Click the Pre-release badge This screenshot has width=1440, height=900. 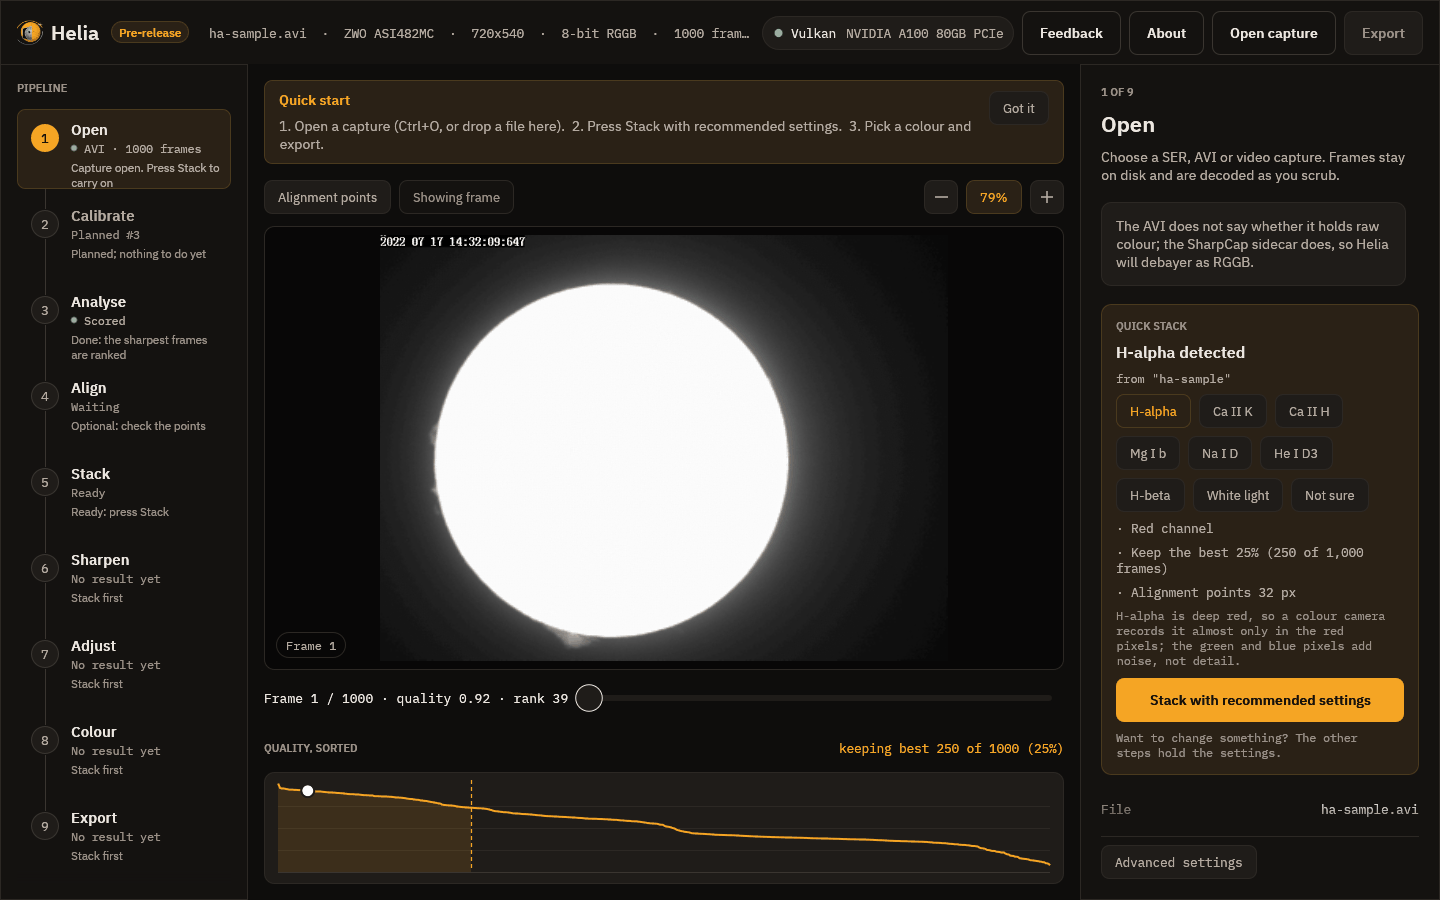150,33
